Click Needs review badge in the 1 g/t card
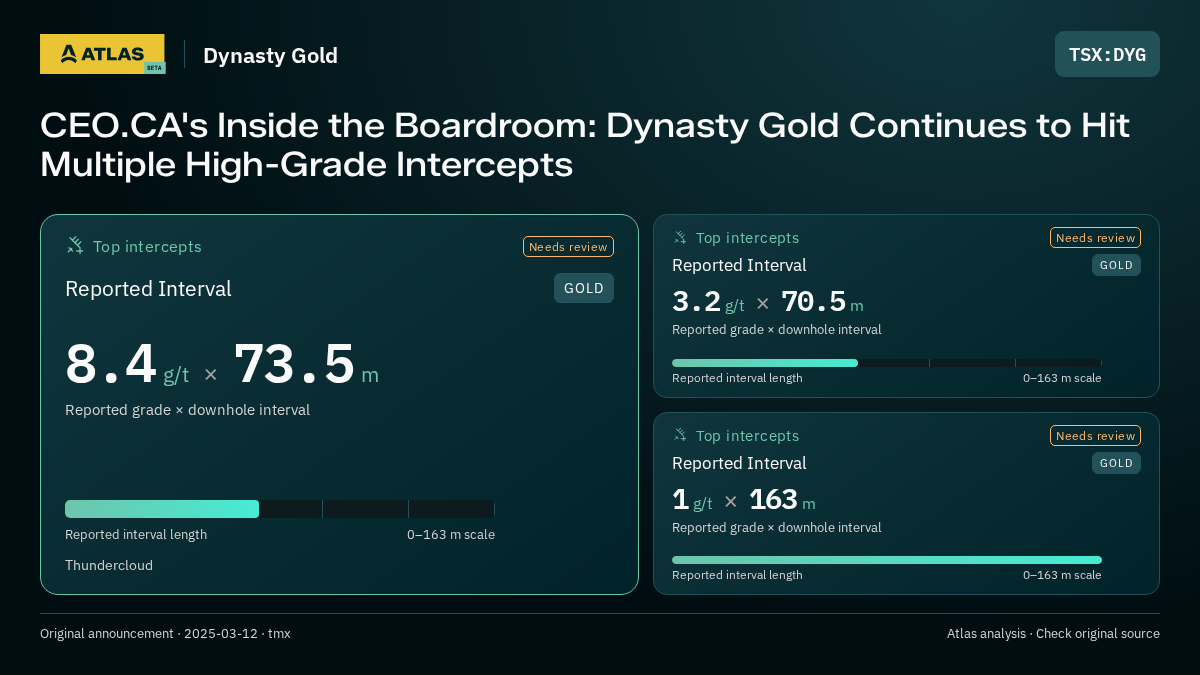Viewport: 1200px width, 675px height. [x=1095, y=435]
